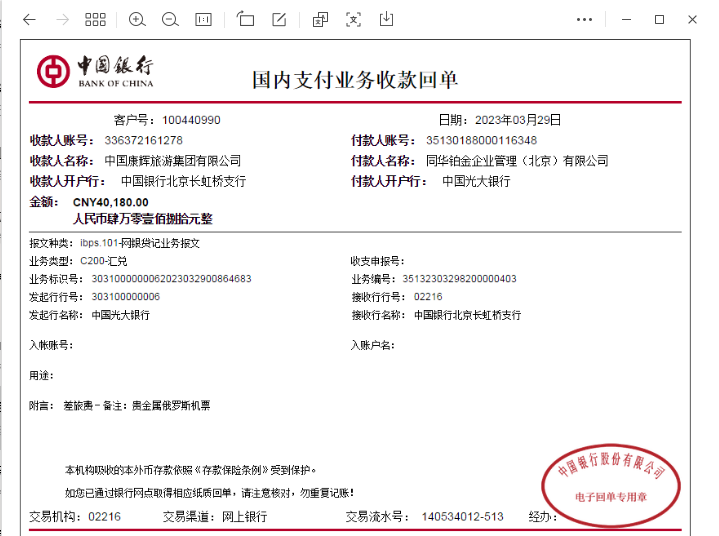Click the forward arrow in the toolbar
This screenshot has height=536, width=719.
coord(62,19)
